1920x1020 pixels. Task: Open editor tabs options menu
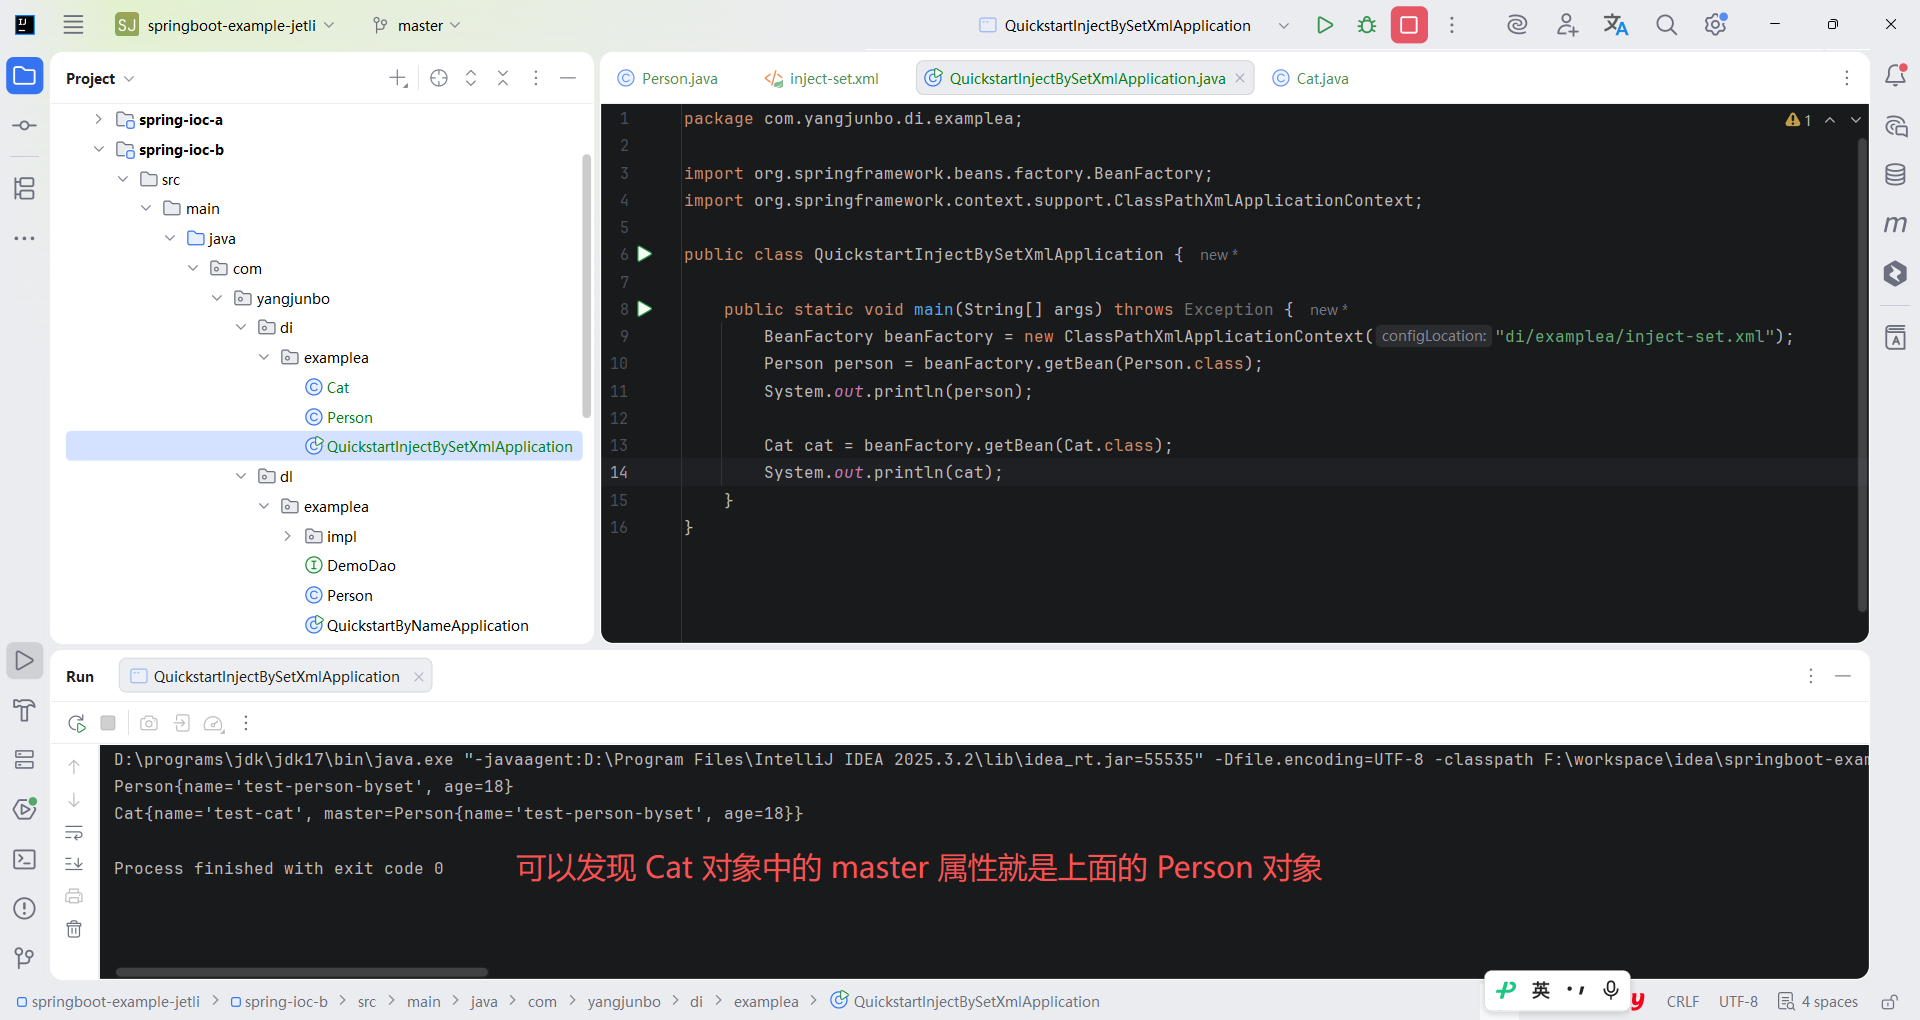(x=1847, y=78)
